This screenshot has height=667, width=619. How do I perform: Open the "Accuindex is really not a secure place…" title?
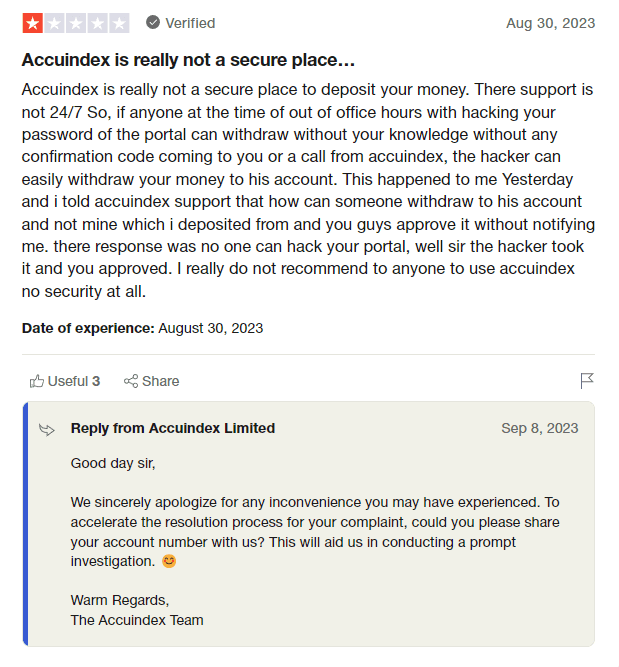(x=188, y=60)
